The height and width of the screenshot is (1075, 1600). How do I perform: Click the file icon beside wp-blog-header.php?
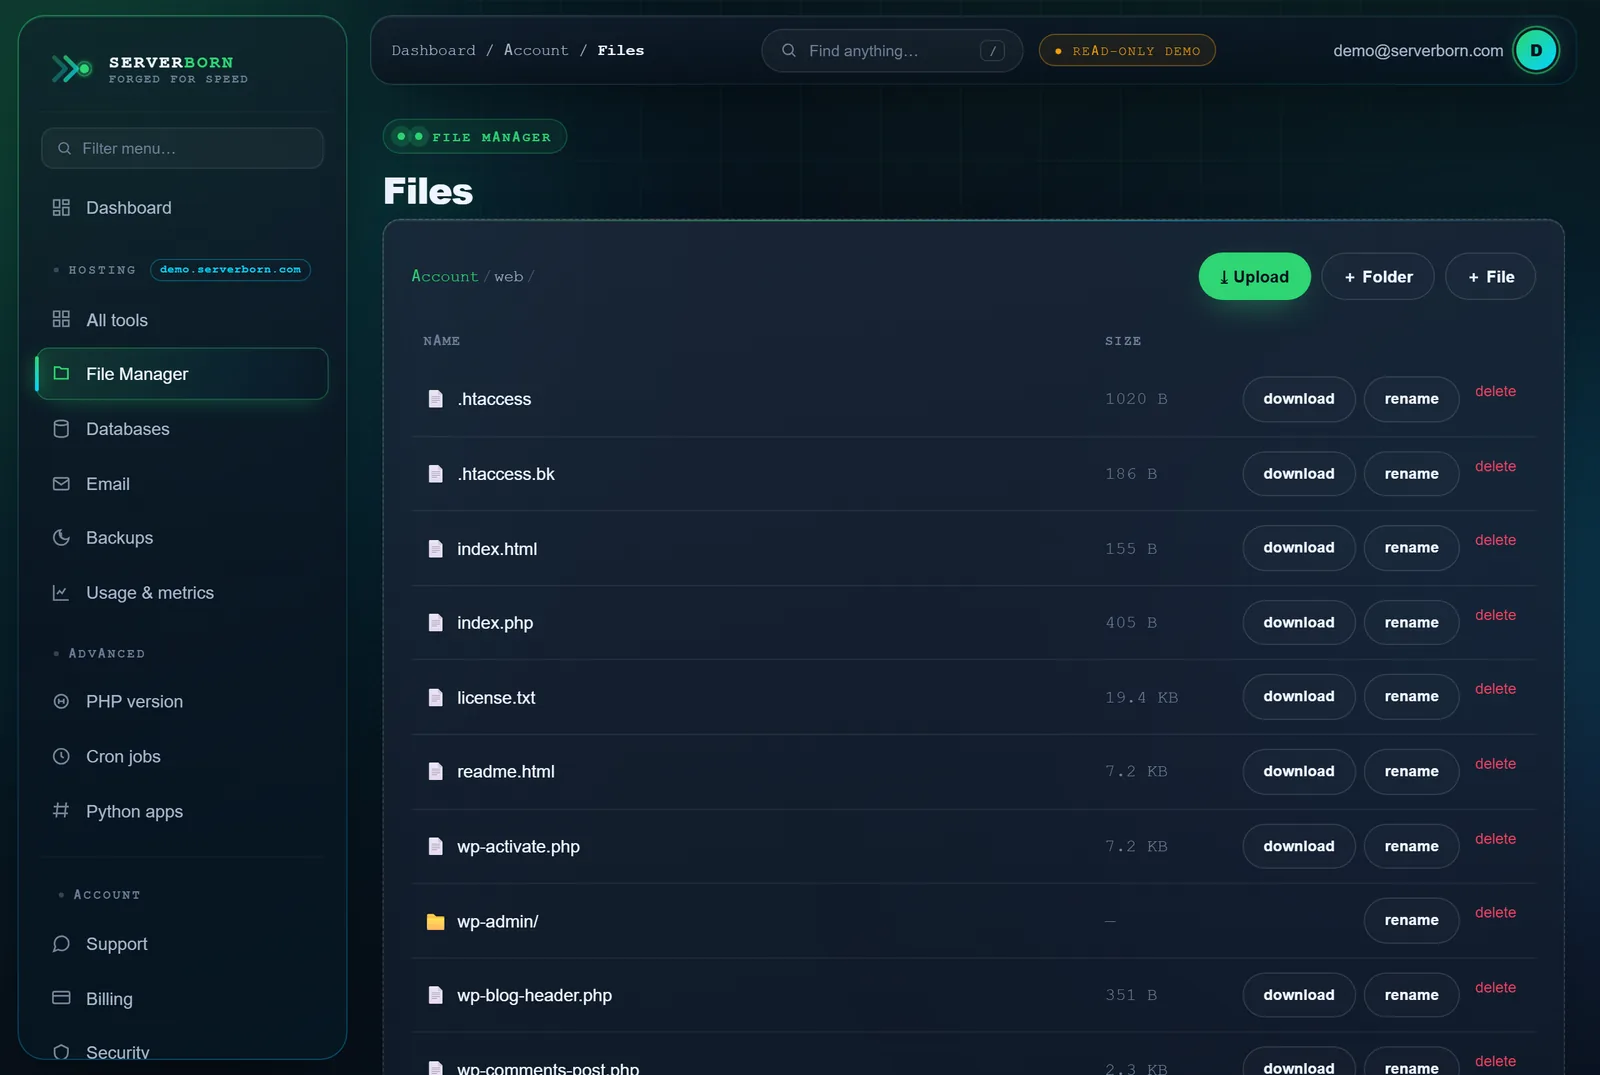coord(436,995)
